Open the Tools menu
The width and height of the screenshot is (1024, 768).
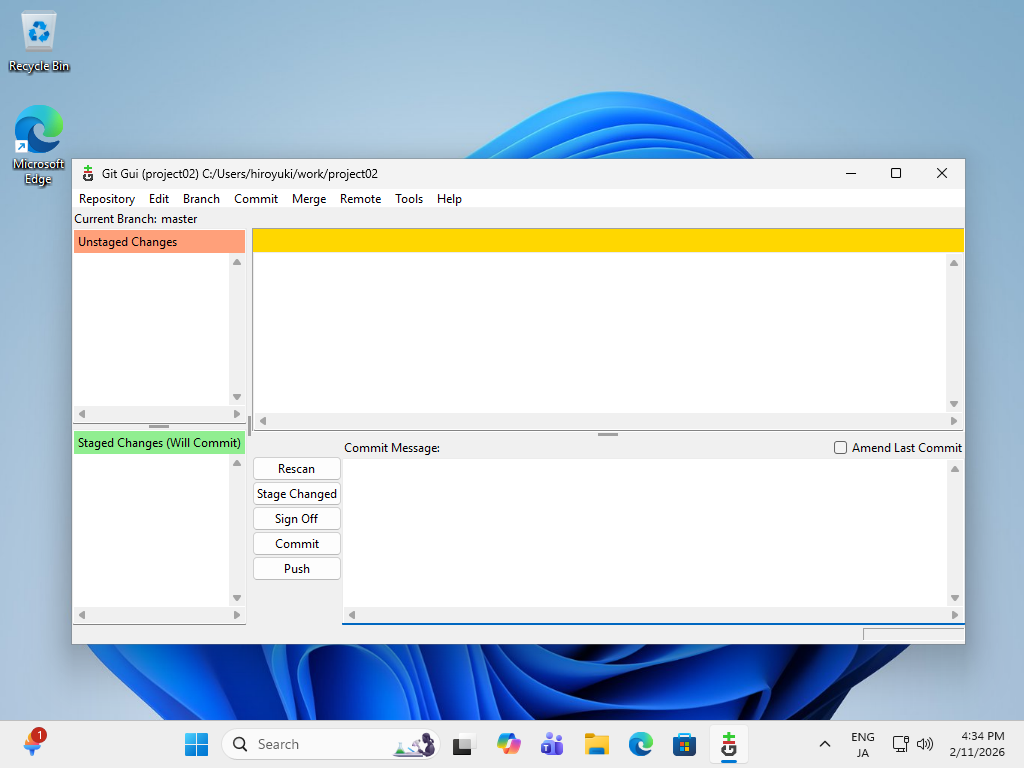[409, 199]
